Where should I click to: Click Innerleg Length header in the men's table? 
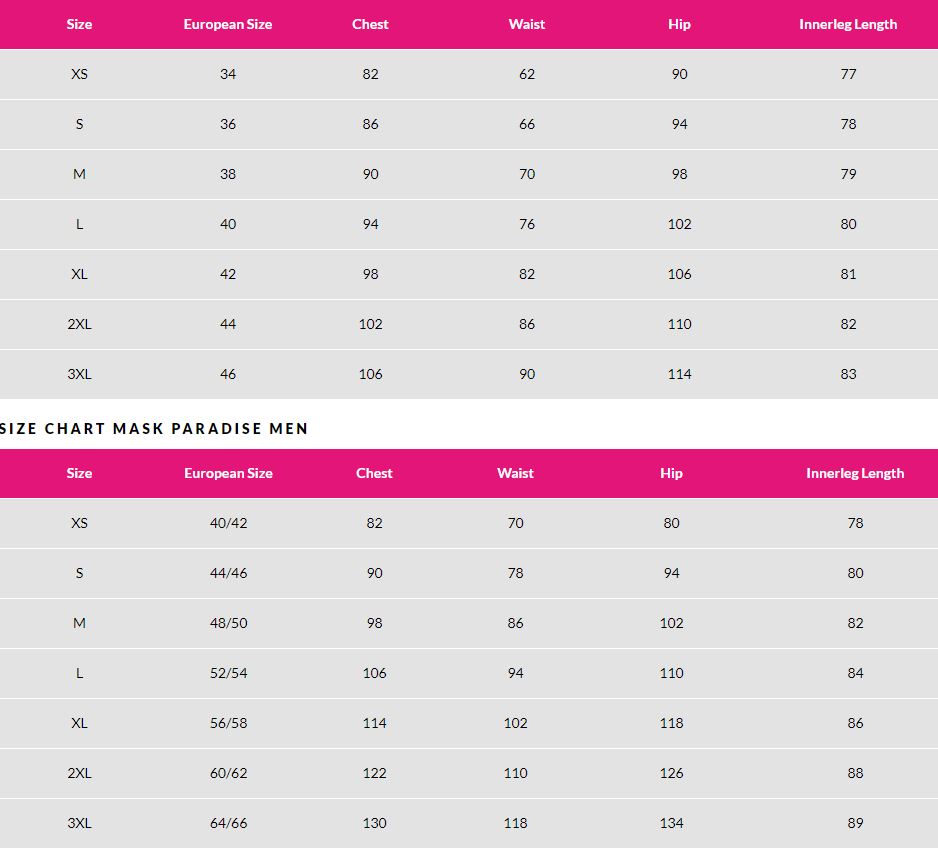tap(855, 473)
